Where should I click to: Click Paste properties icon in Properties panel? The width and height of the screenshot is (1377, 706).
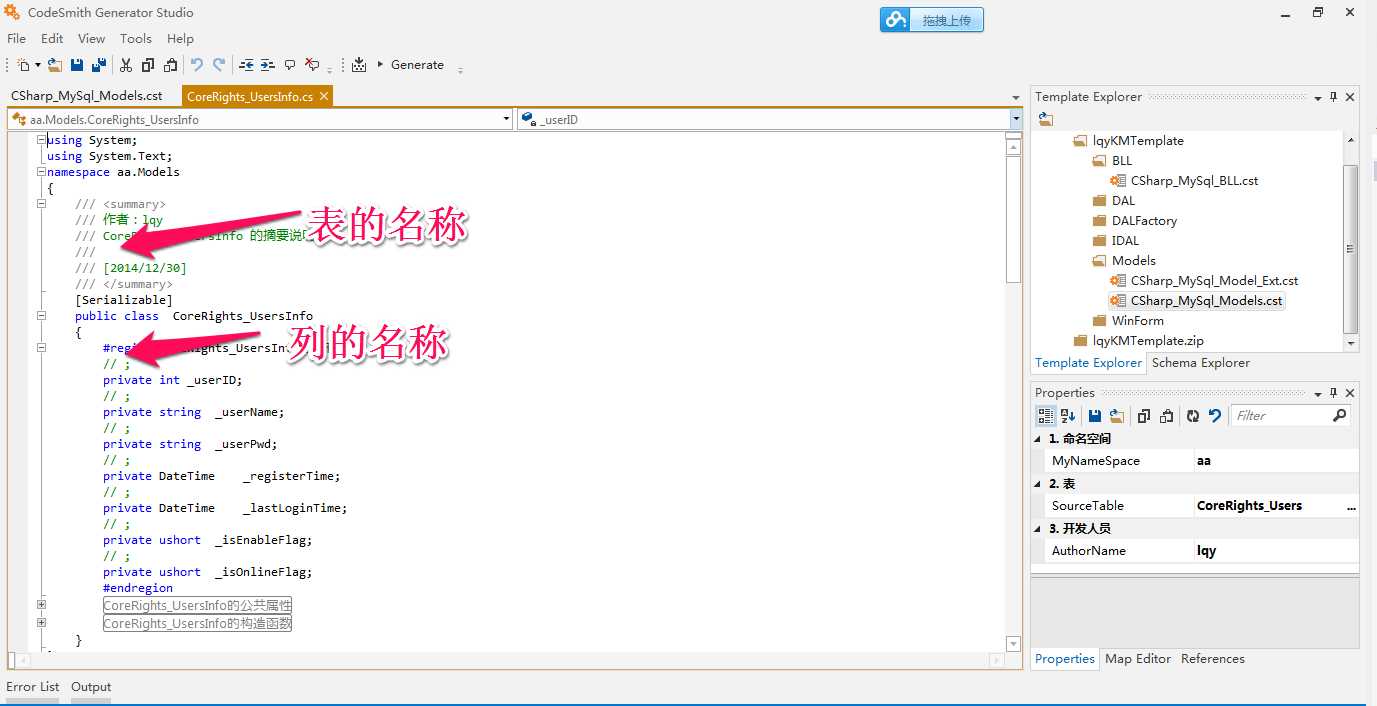[1166, 416]
